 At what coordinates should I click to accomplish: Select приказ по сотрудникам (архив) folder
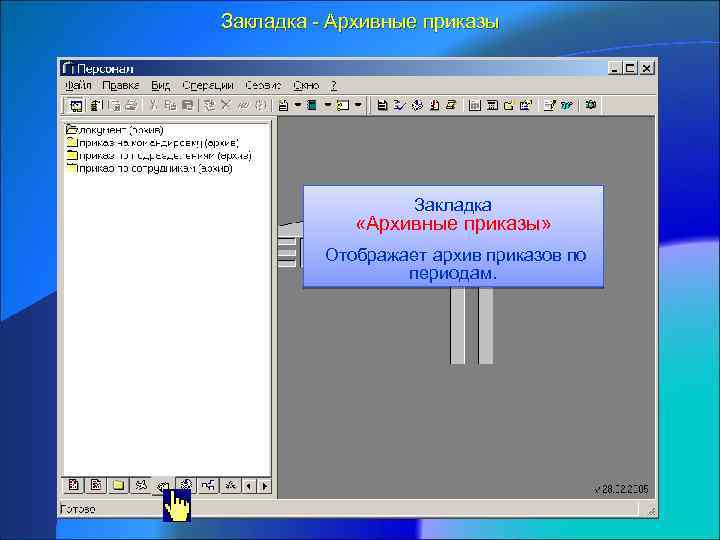[149, 169]
